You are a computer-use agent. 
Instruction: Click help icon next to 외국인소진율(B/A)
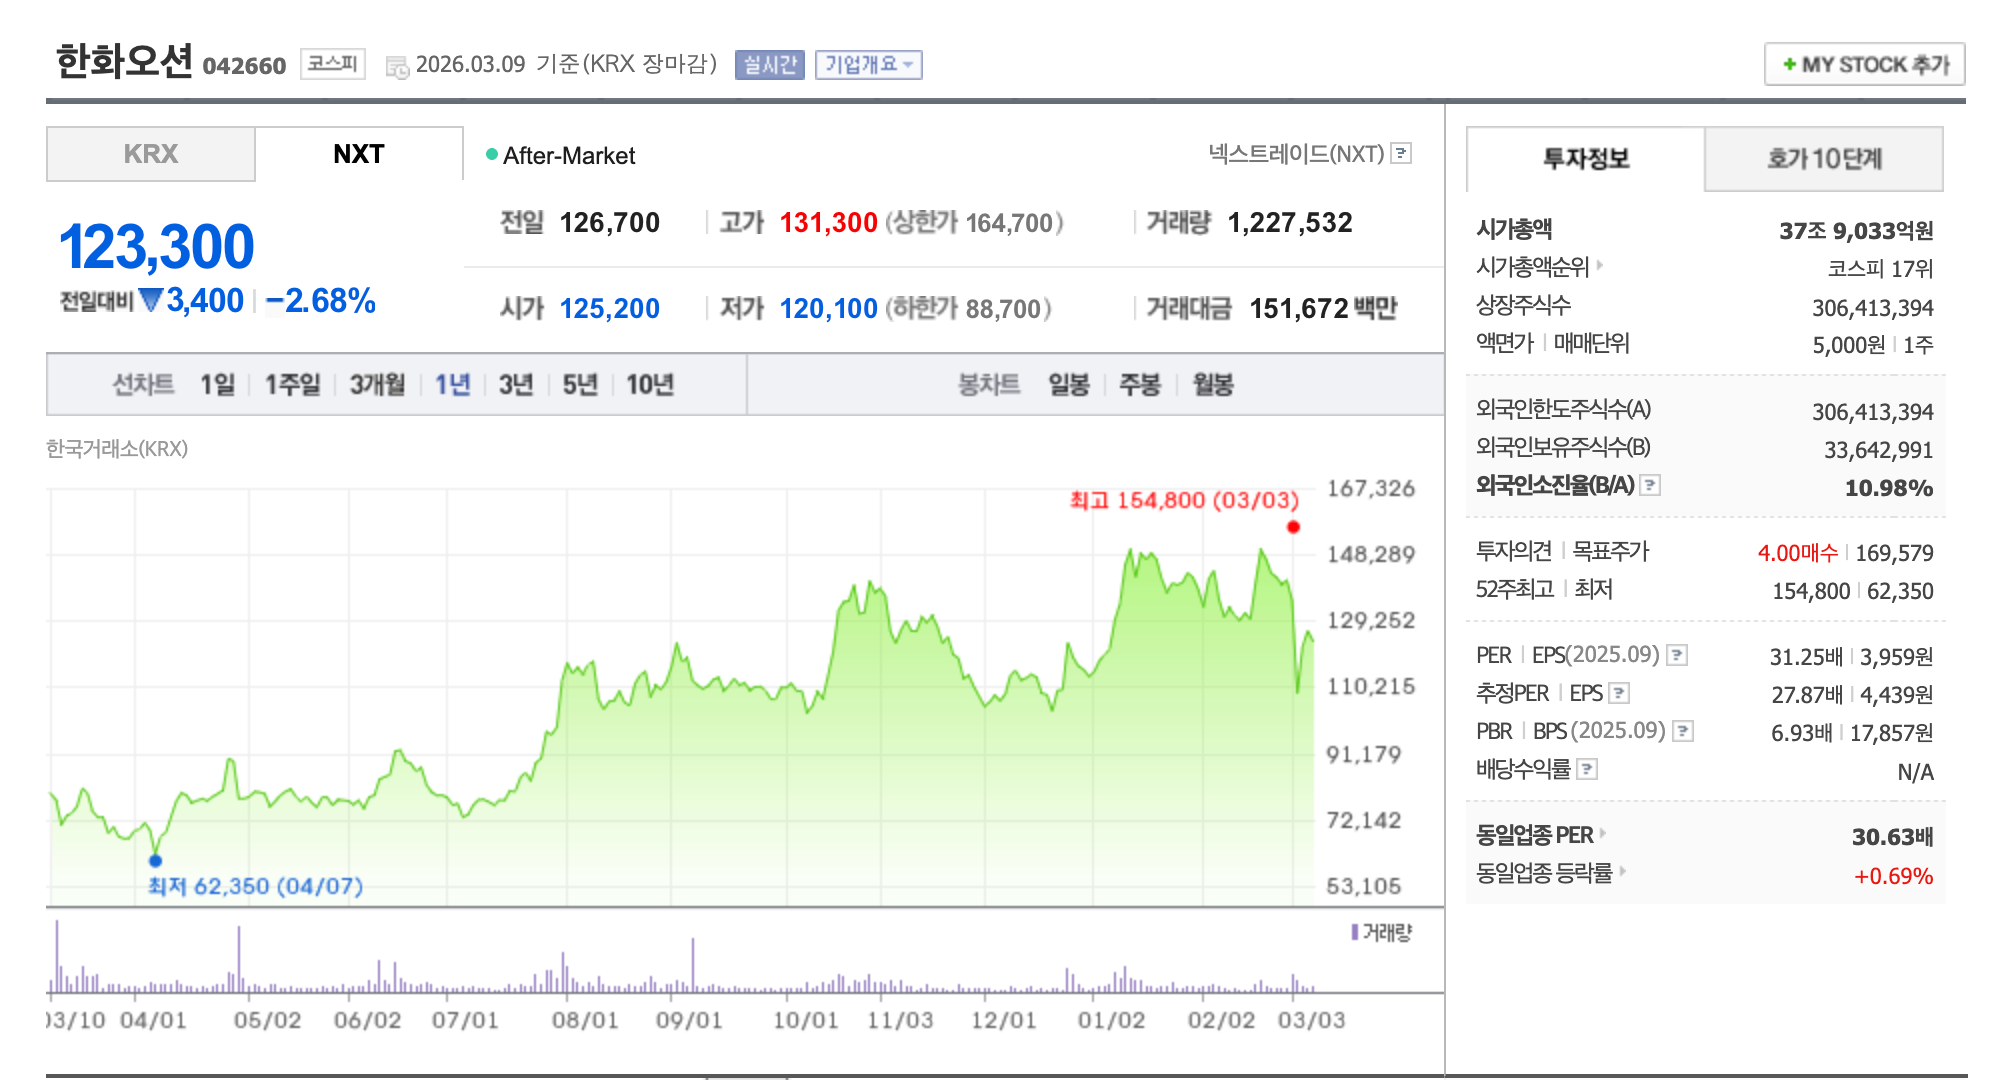coord(1650,485)
